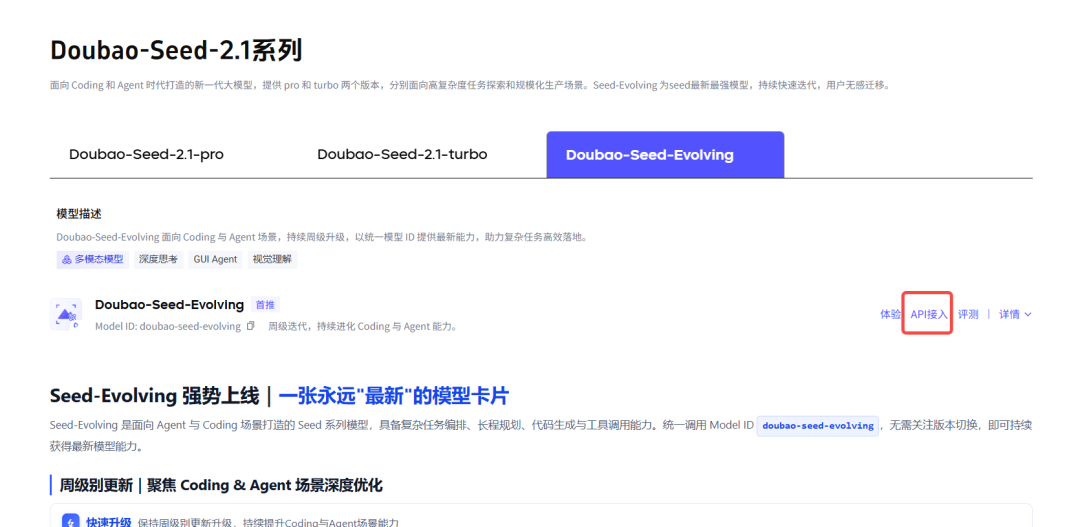
Task: Switch to the Doubao-Seed-2.1-turbo tab
Action: click(x=402, y=155)
